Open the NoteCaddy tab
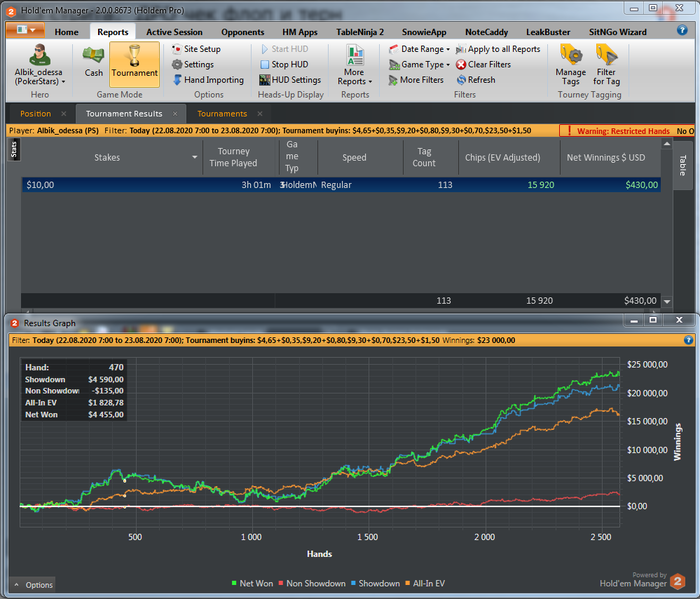This screenshot has width=700, height=599. tap(486, 32)
